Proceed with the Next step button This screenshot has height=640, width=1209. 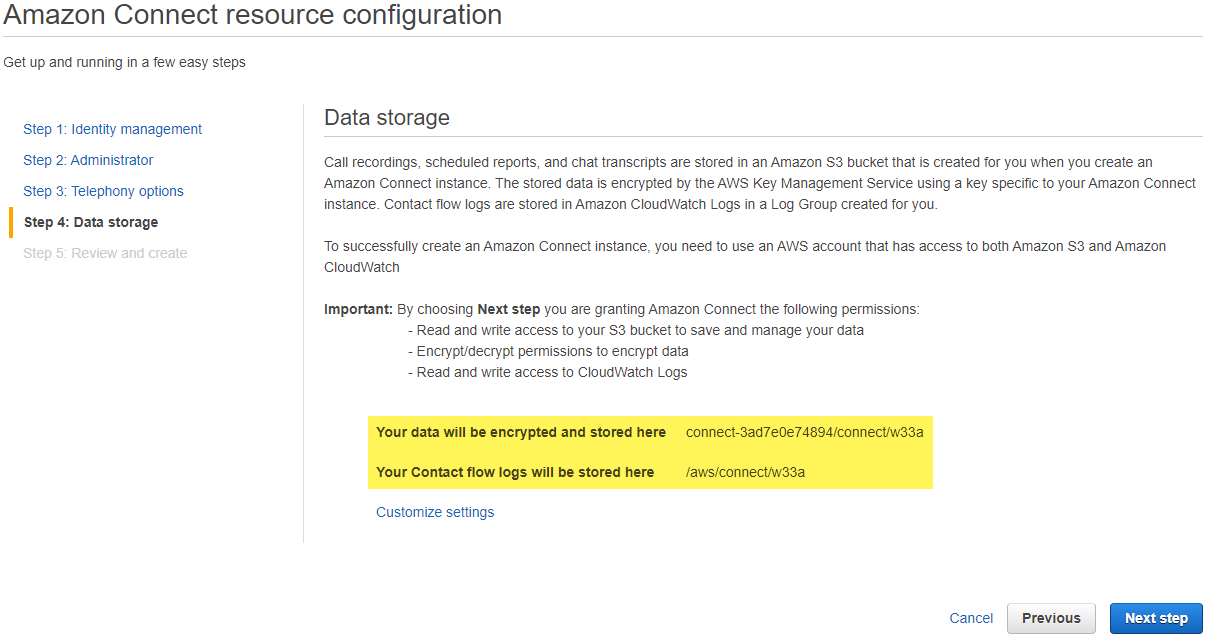pos(1156,618)
